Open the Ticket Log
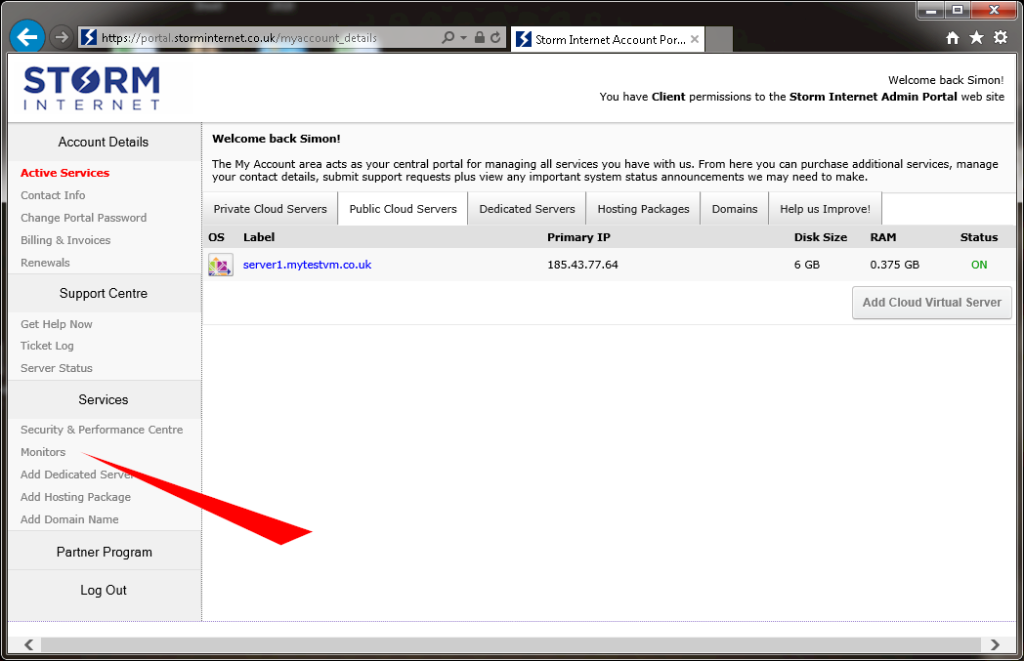The image size is (1024, 661). point(47,346)
